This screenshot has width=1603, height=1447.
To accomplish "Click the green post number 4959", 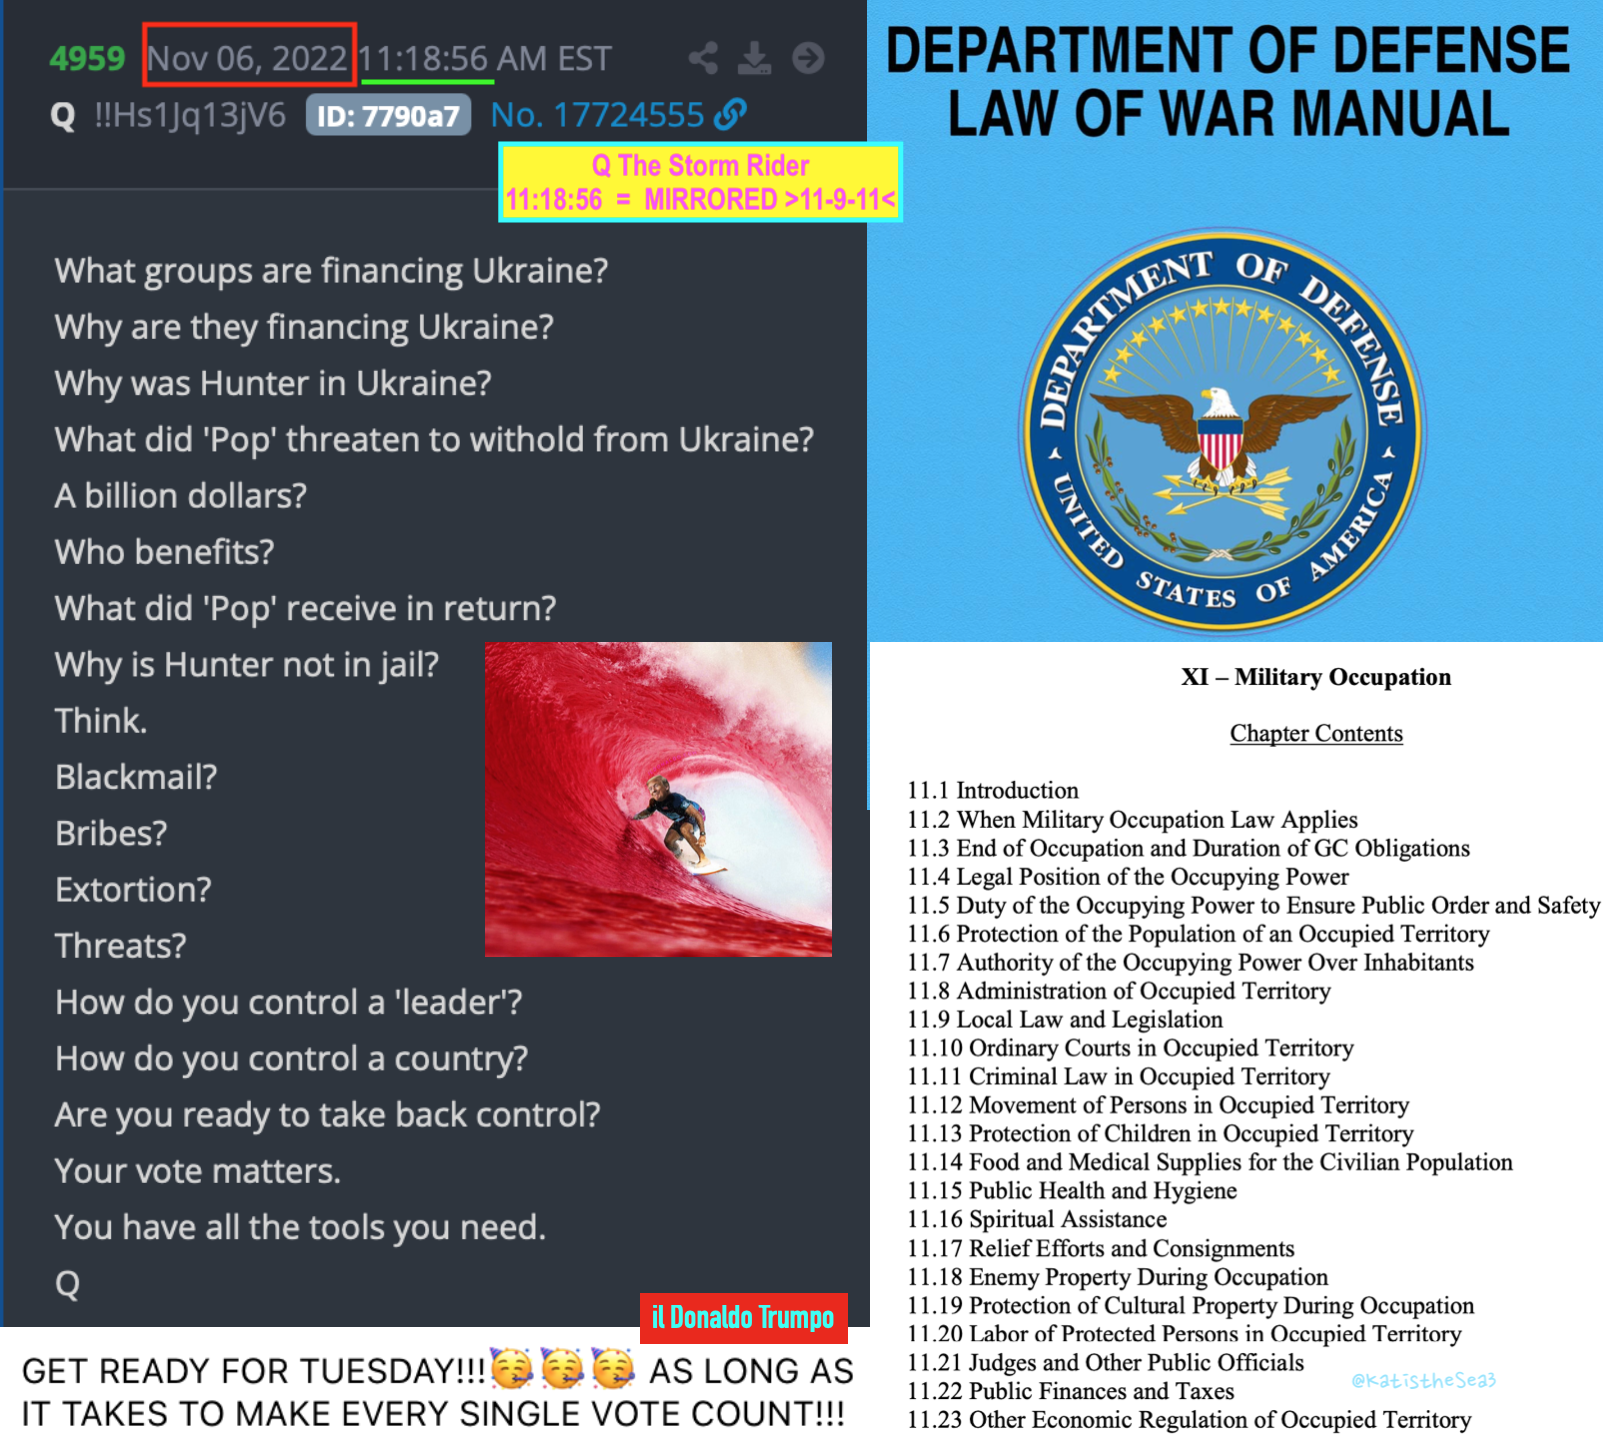I will [87, 59].
